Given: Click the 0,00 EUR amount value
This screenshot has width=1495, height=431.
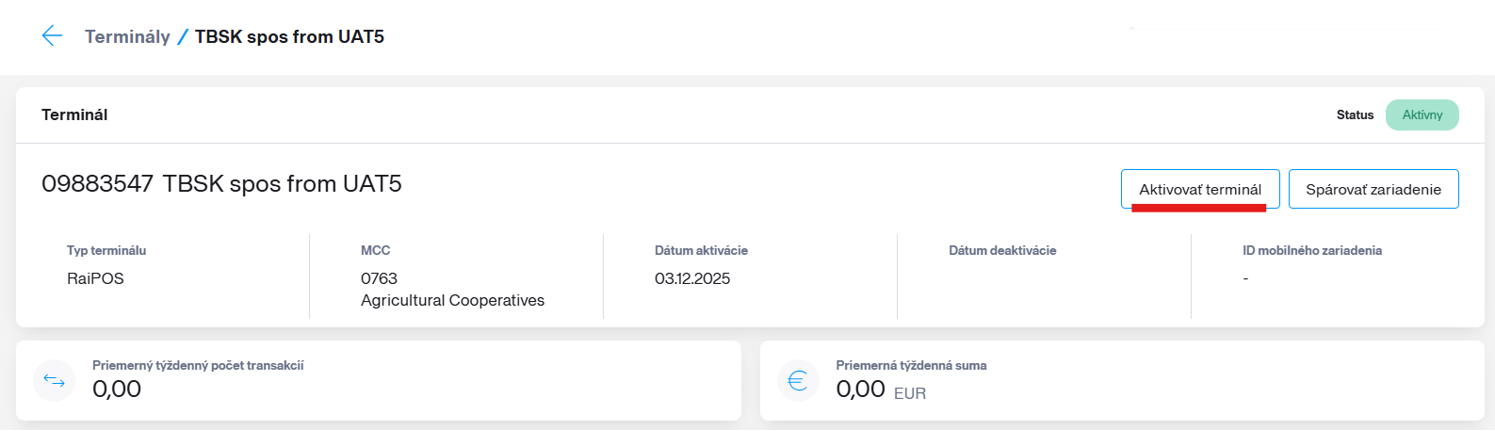Looking at the screenshot, I should [881, 390].
